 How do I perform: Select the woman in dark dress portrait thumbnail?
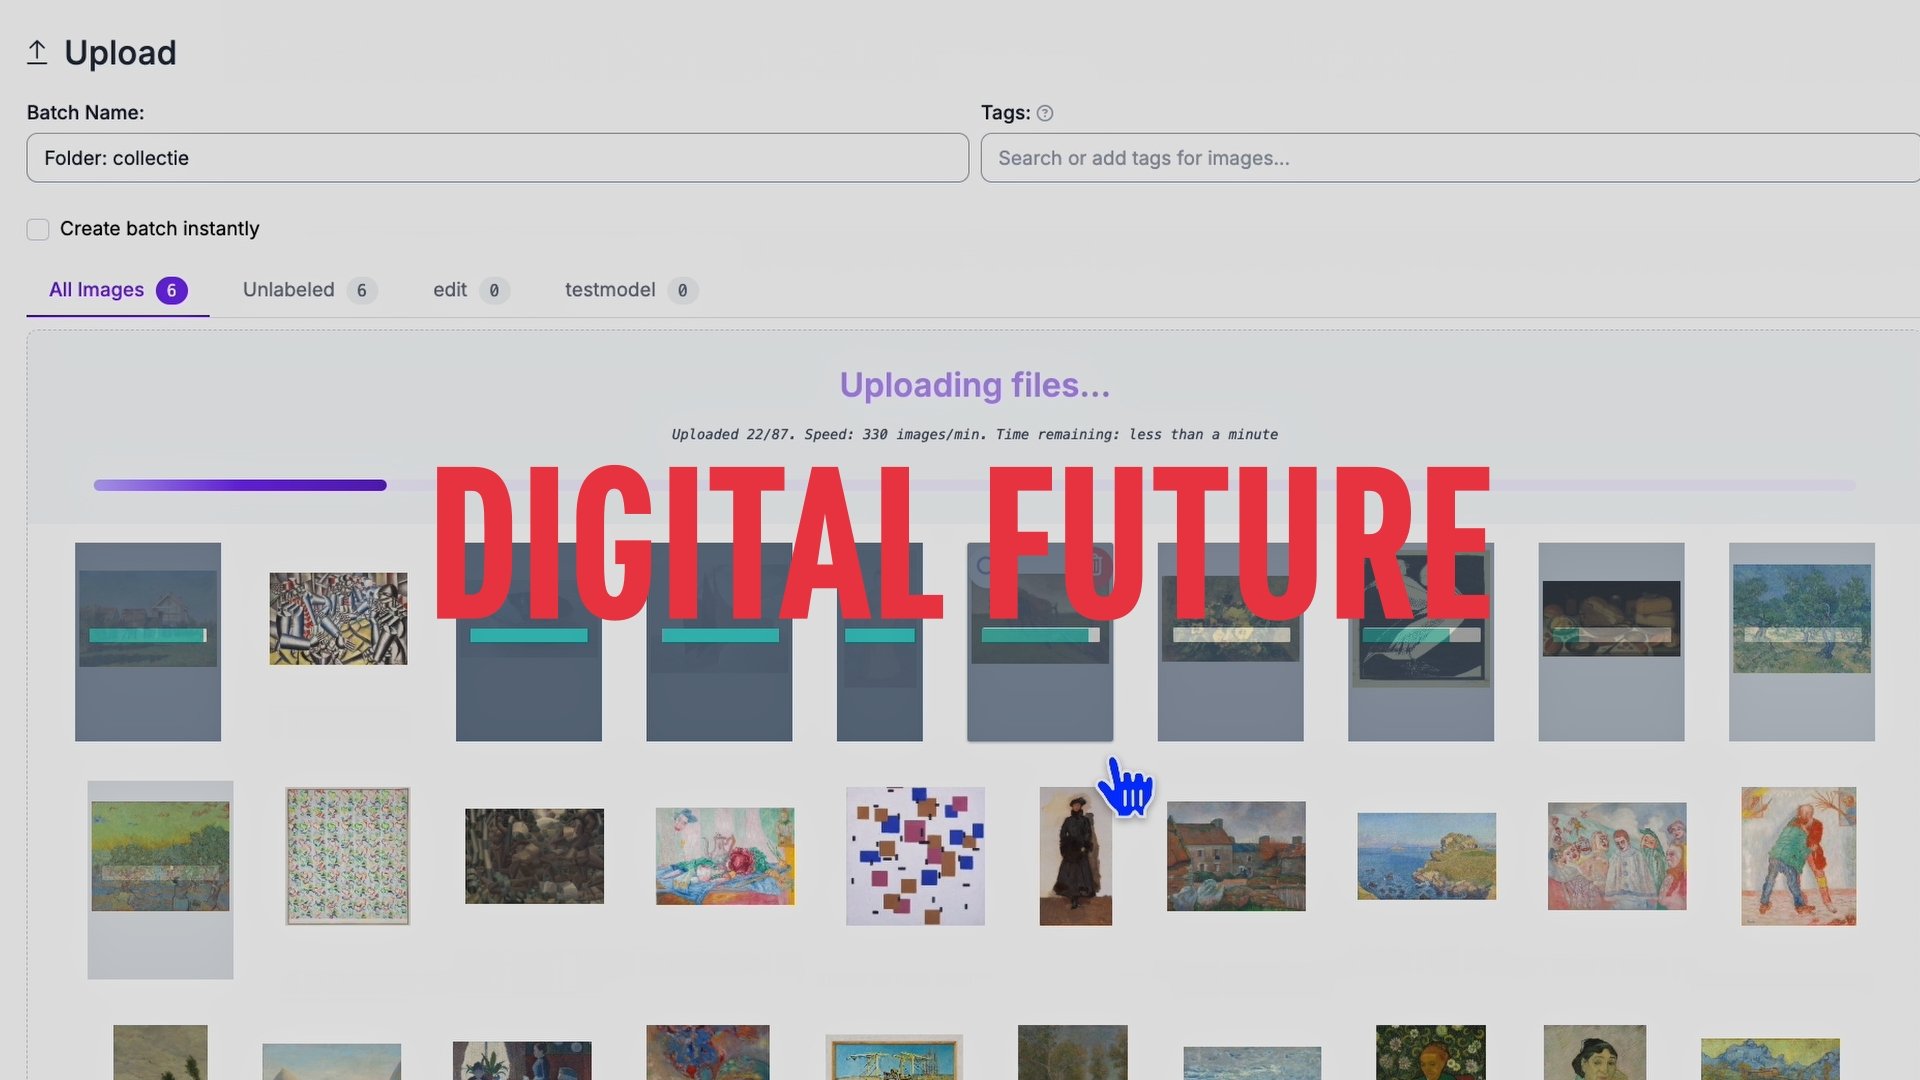click(x=1075, y=856)
